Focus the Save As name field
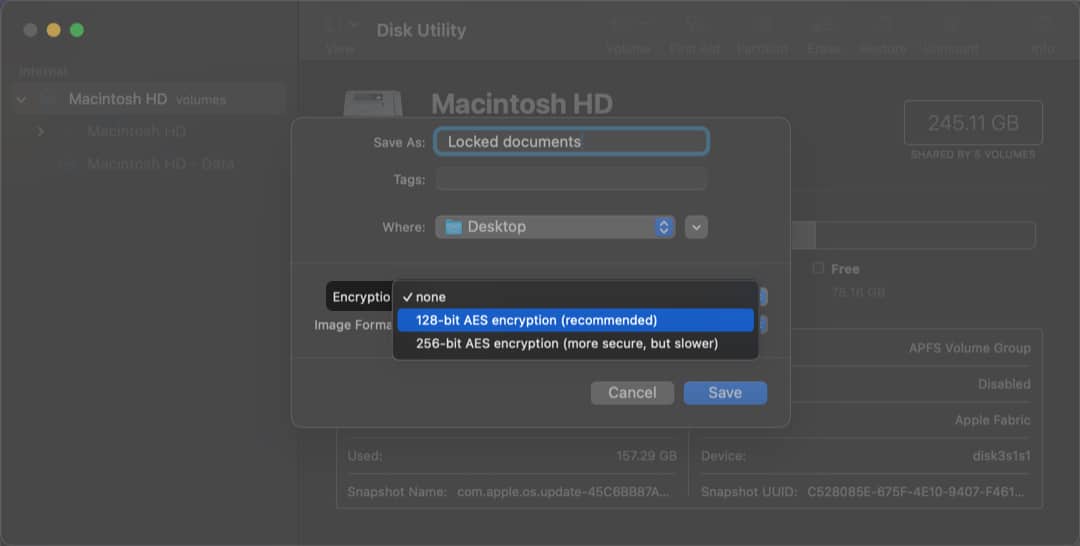This screenshot has width=1080, height=546. (x=571, y=141)
